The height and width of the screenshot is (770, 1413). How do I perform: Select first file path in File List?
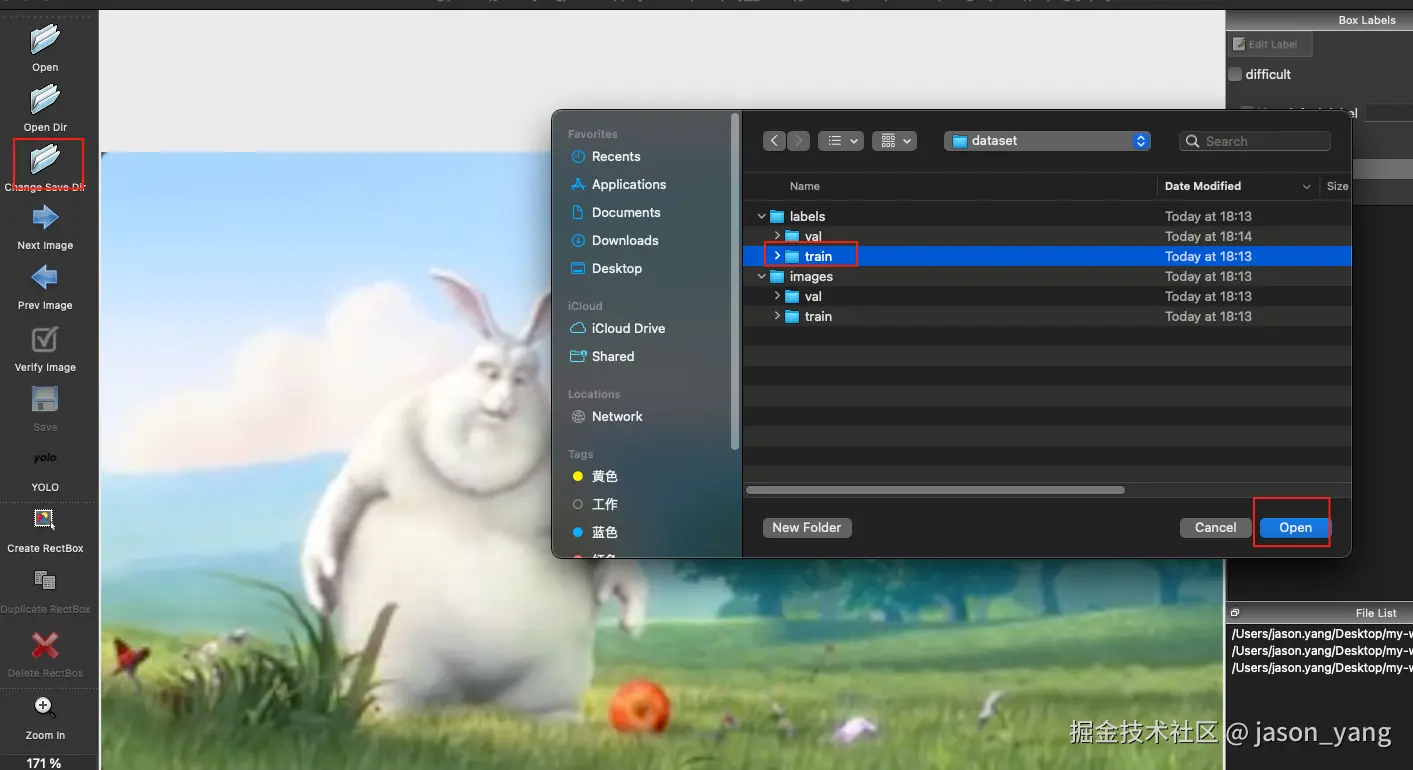pos(1320,634)
